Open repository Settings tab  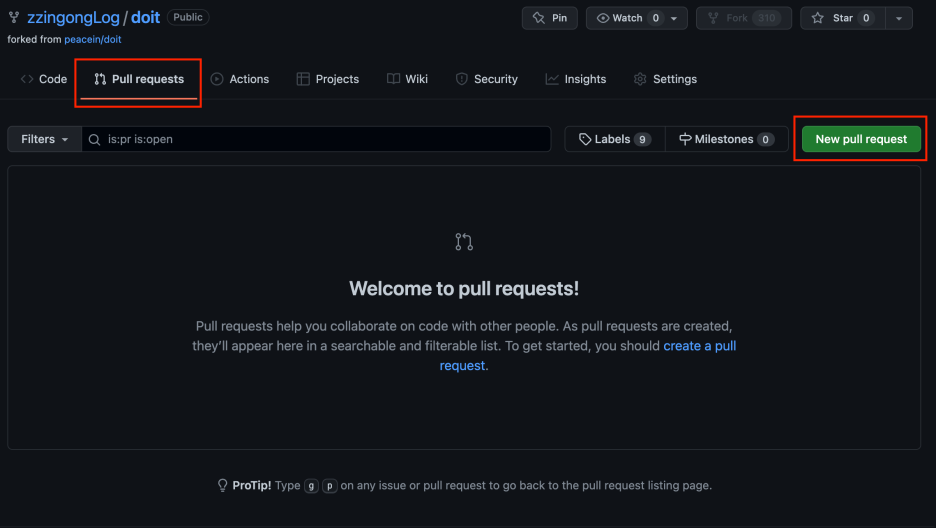665,79
